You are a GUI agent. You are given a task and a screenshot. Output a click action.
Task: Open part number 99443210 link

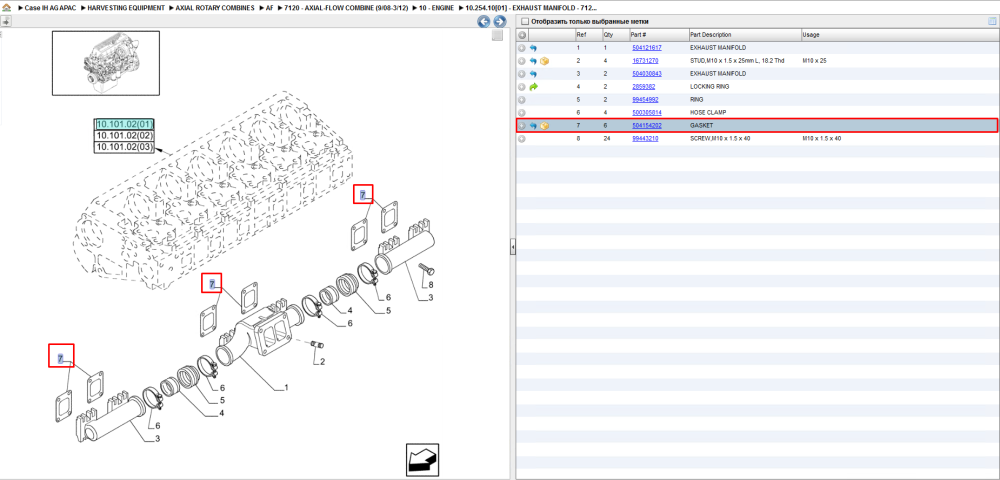[645, 138]
